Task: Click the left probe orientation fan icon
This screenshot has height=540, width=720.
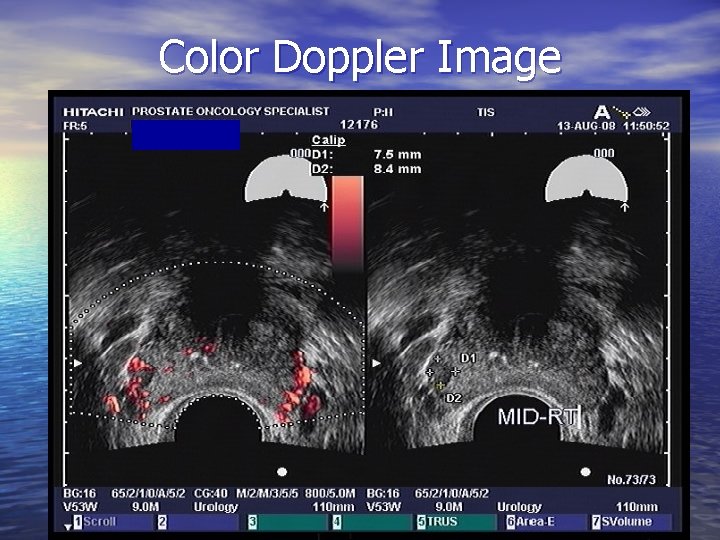Action: click(x=286, y=179)
